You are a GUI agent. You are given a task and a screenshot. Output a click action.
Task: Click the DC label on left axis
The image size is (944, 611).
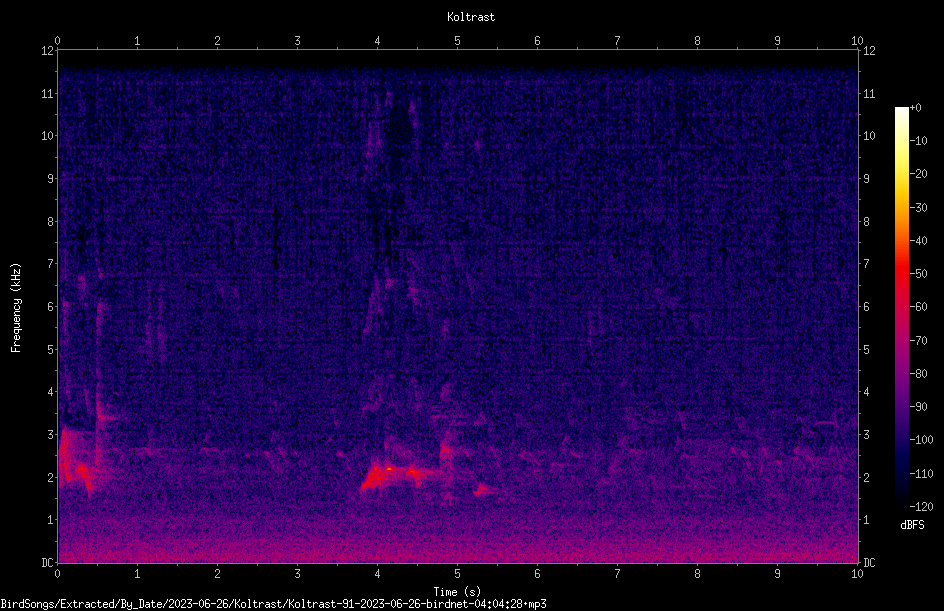(x=47, y=563)
